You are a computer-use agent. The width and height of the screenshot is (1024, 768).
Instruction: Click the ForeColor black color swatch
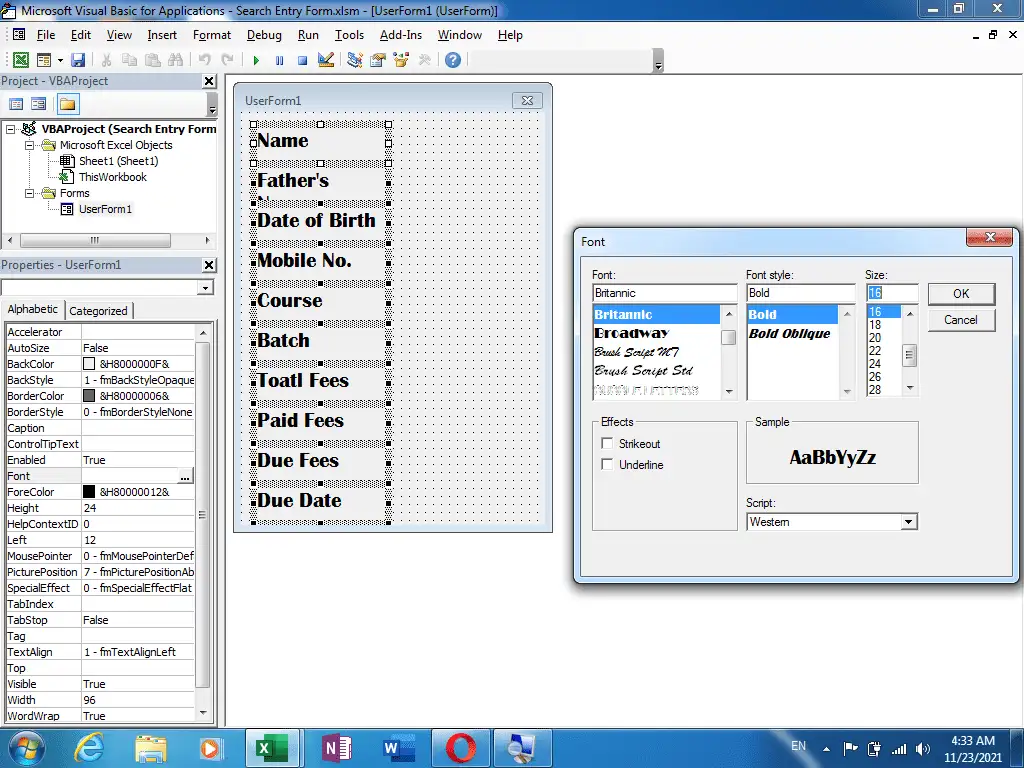click(89, 492)
